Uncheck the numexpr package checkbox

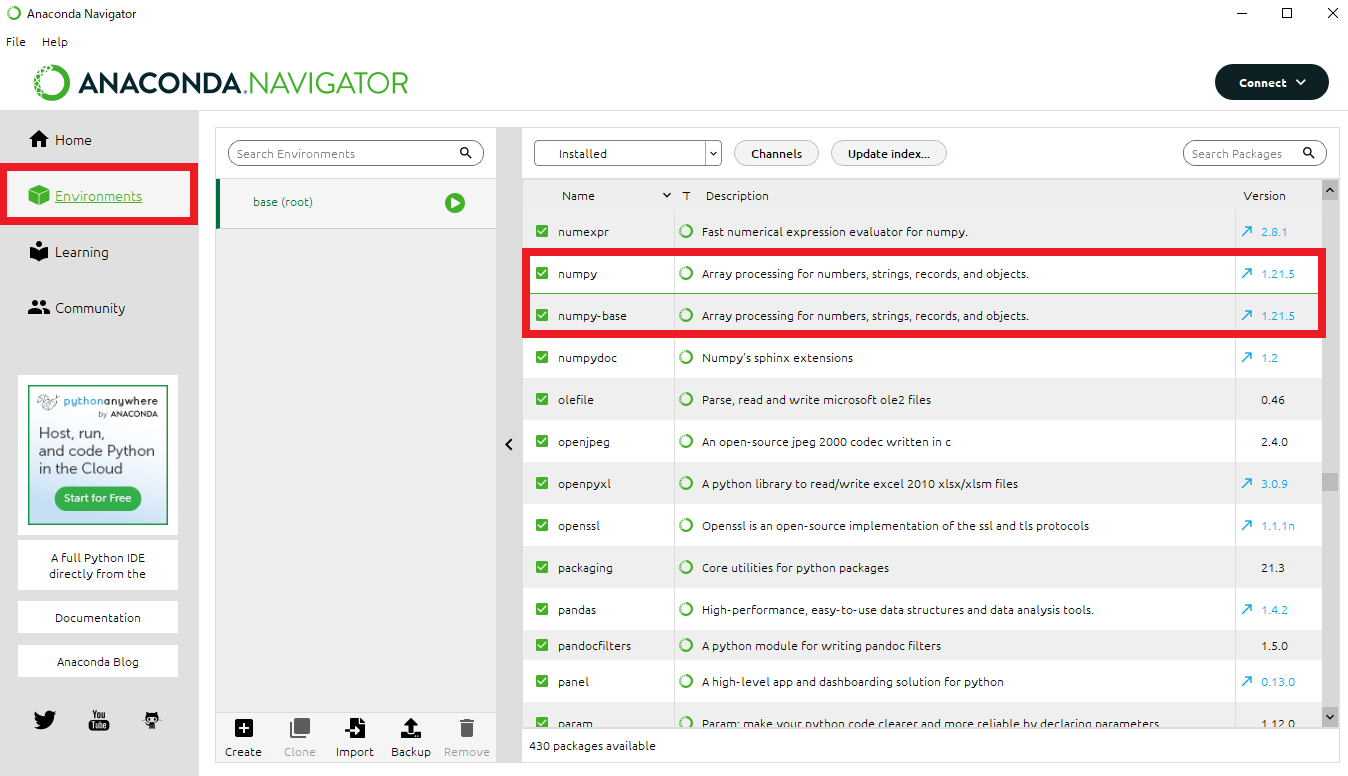click(x=542, y=231)
